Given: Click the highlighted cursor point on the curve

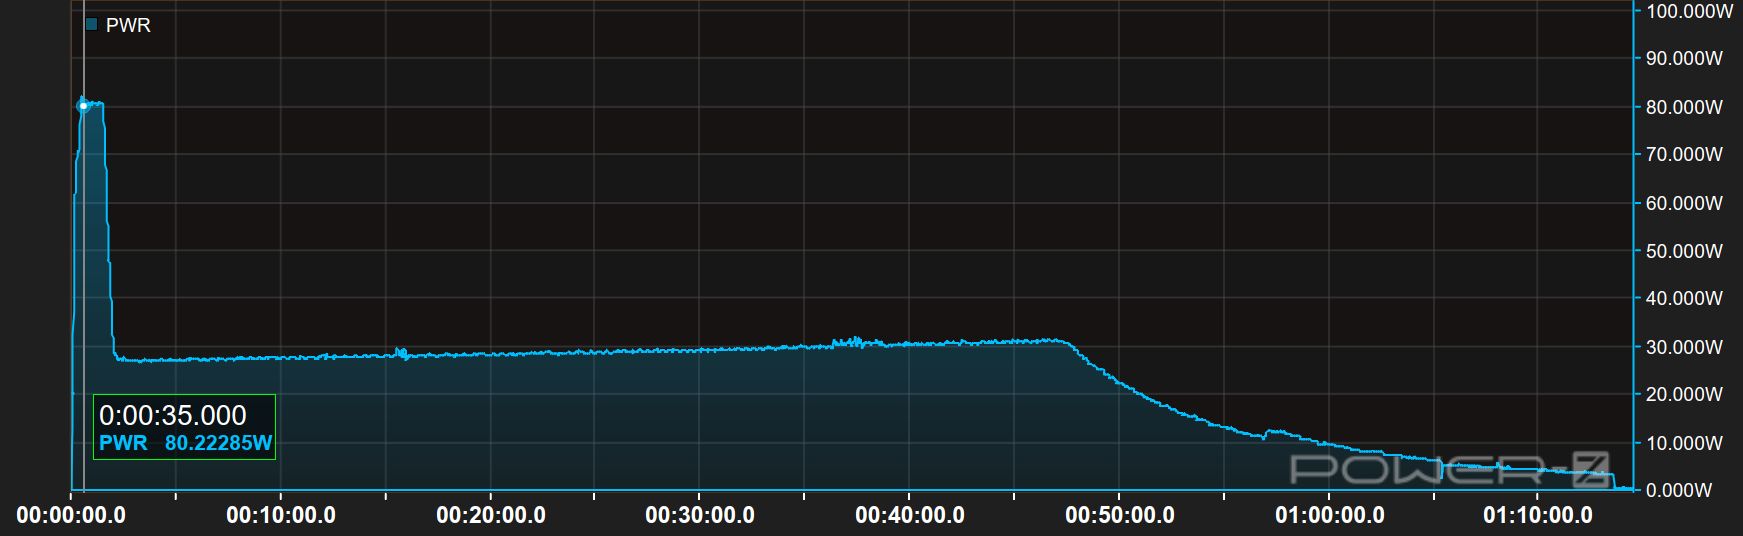Looking at the screenshot, I should tap(83, 105).
